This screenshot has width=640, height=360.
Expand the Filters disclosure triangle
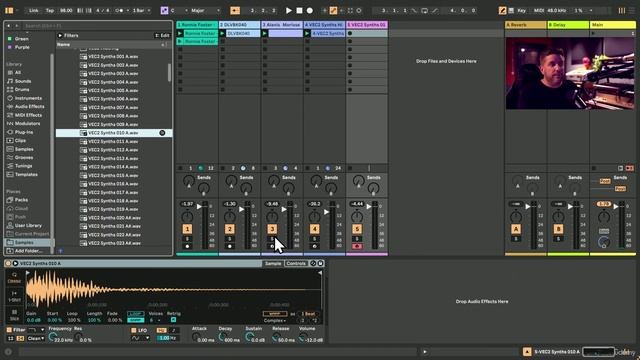click(x=60, y=36)
